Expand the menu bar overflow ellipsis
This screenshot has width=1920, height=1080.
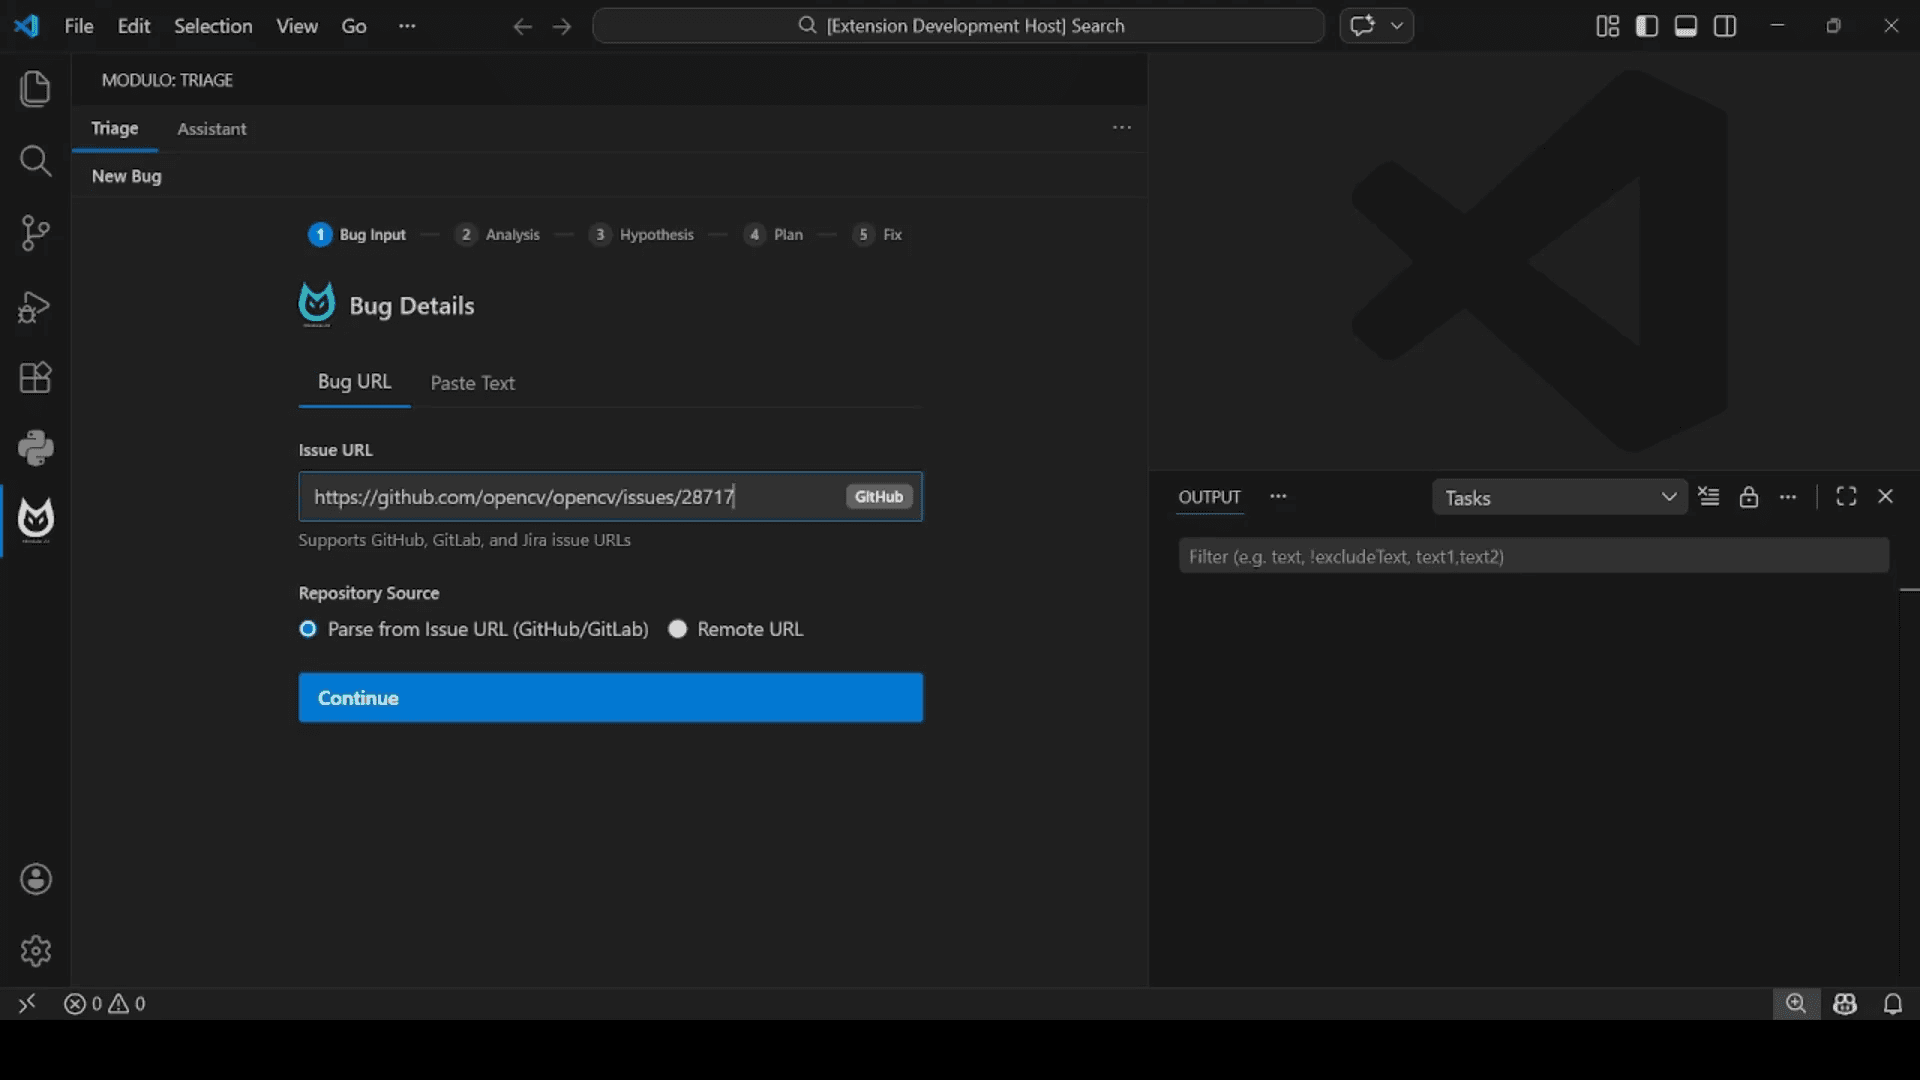406,26
